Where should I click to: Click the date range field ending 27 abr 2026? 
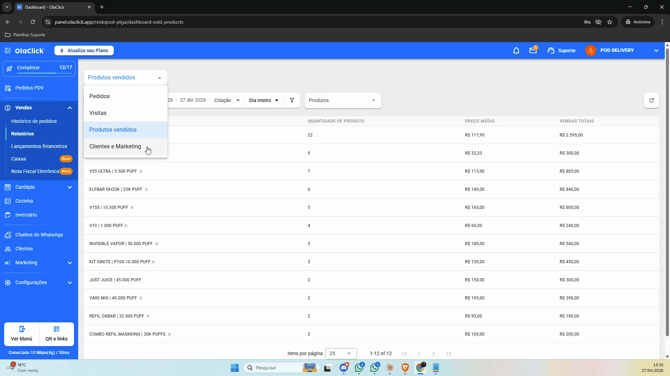coord(188,100)
